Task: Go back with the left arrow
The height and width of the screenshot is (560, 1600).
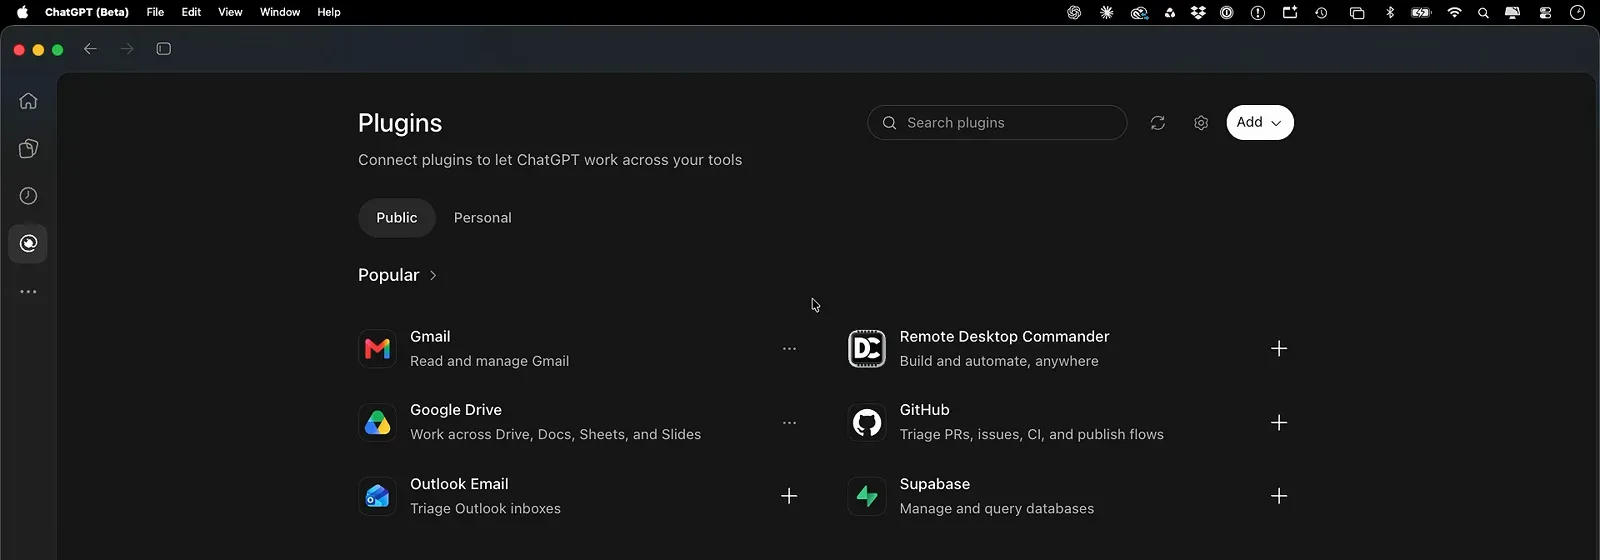Action: (x=90, y=49)
